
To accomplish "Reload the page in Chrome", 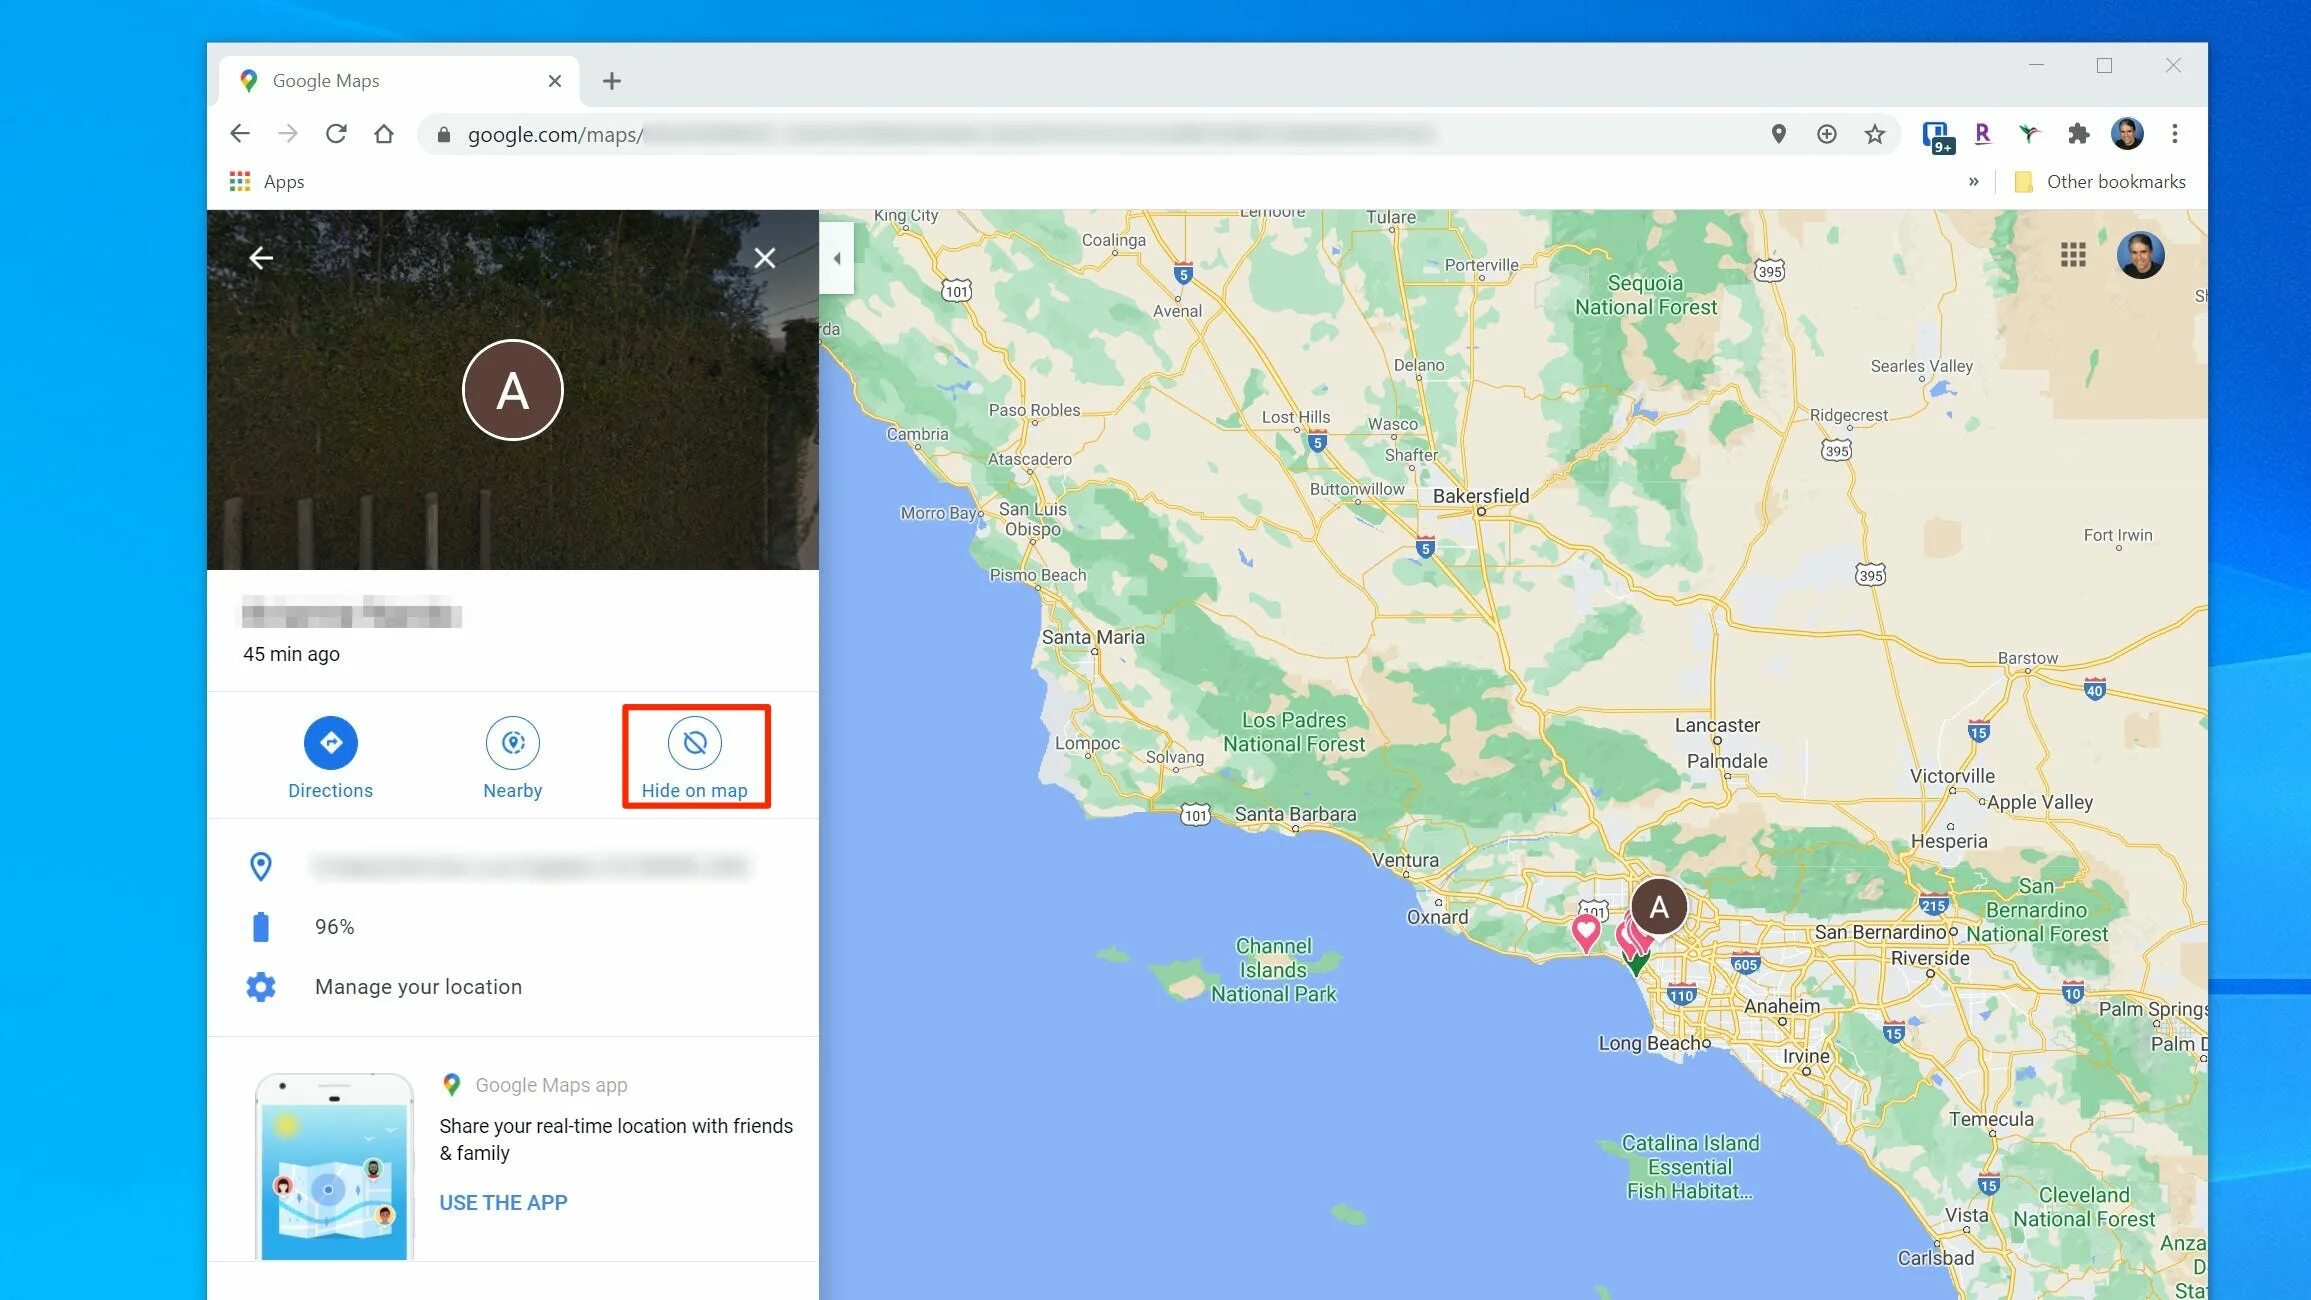I will pos(336,134).
